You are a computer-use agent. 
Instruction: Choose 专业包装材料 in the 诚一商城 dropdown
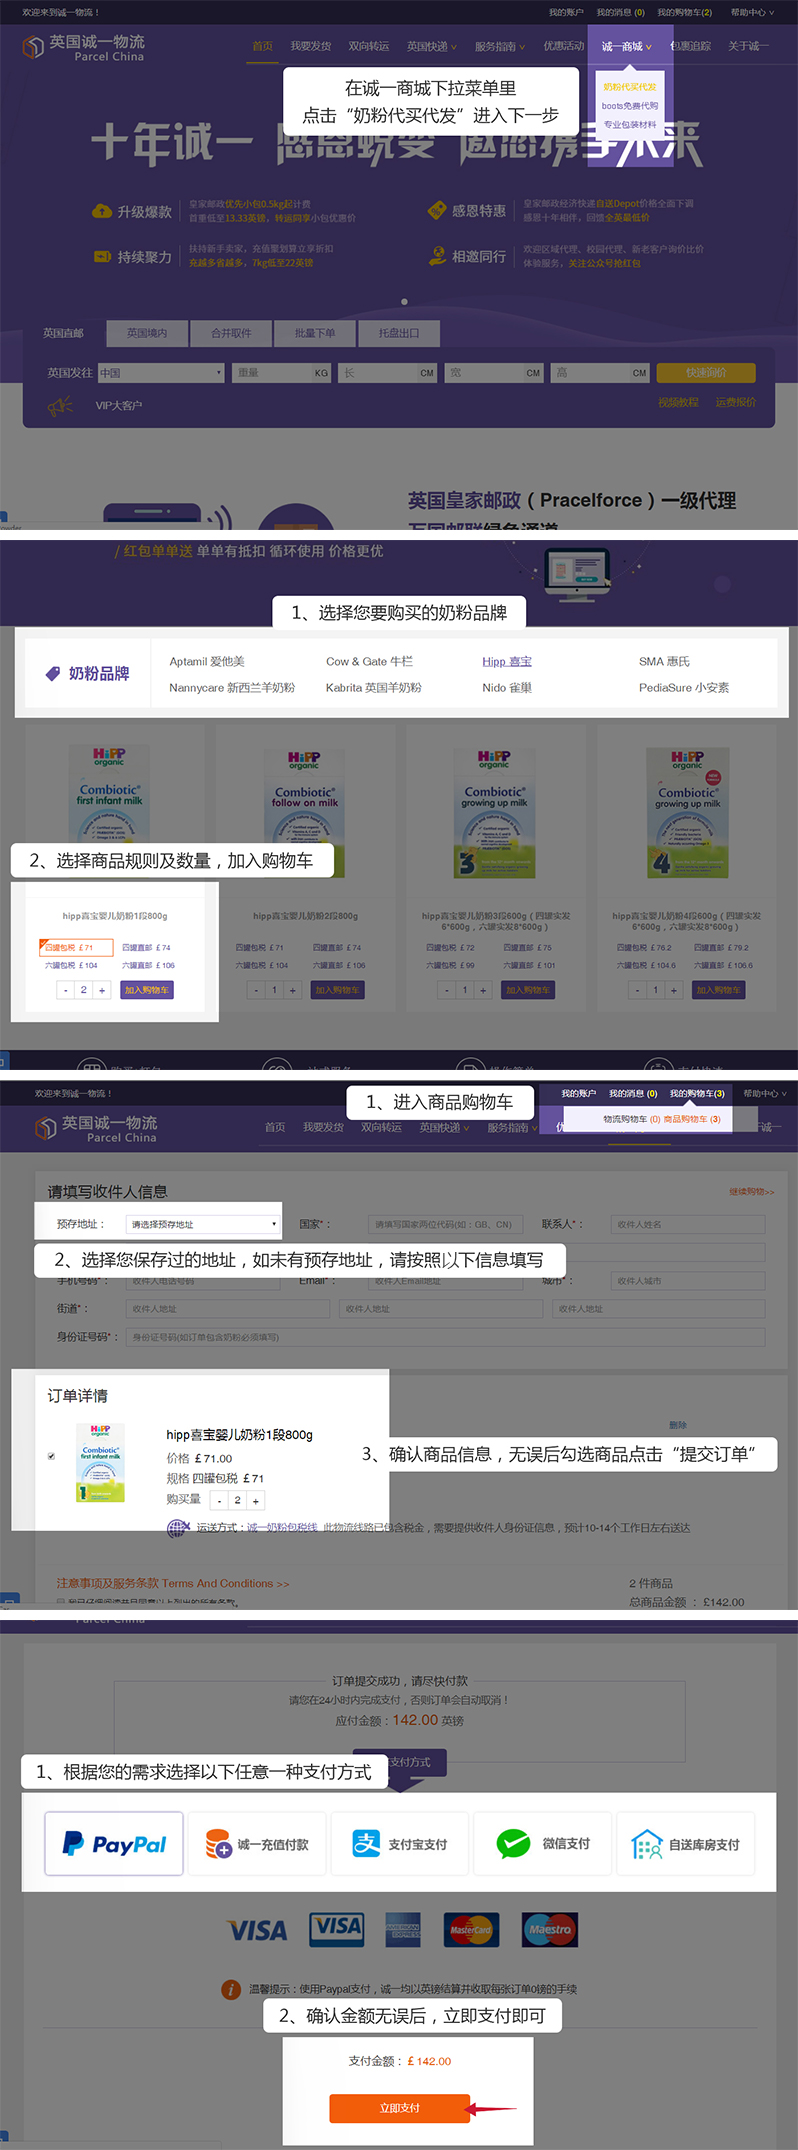pos(630,124)
